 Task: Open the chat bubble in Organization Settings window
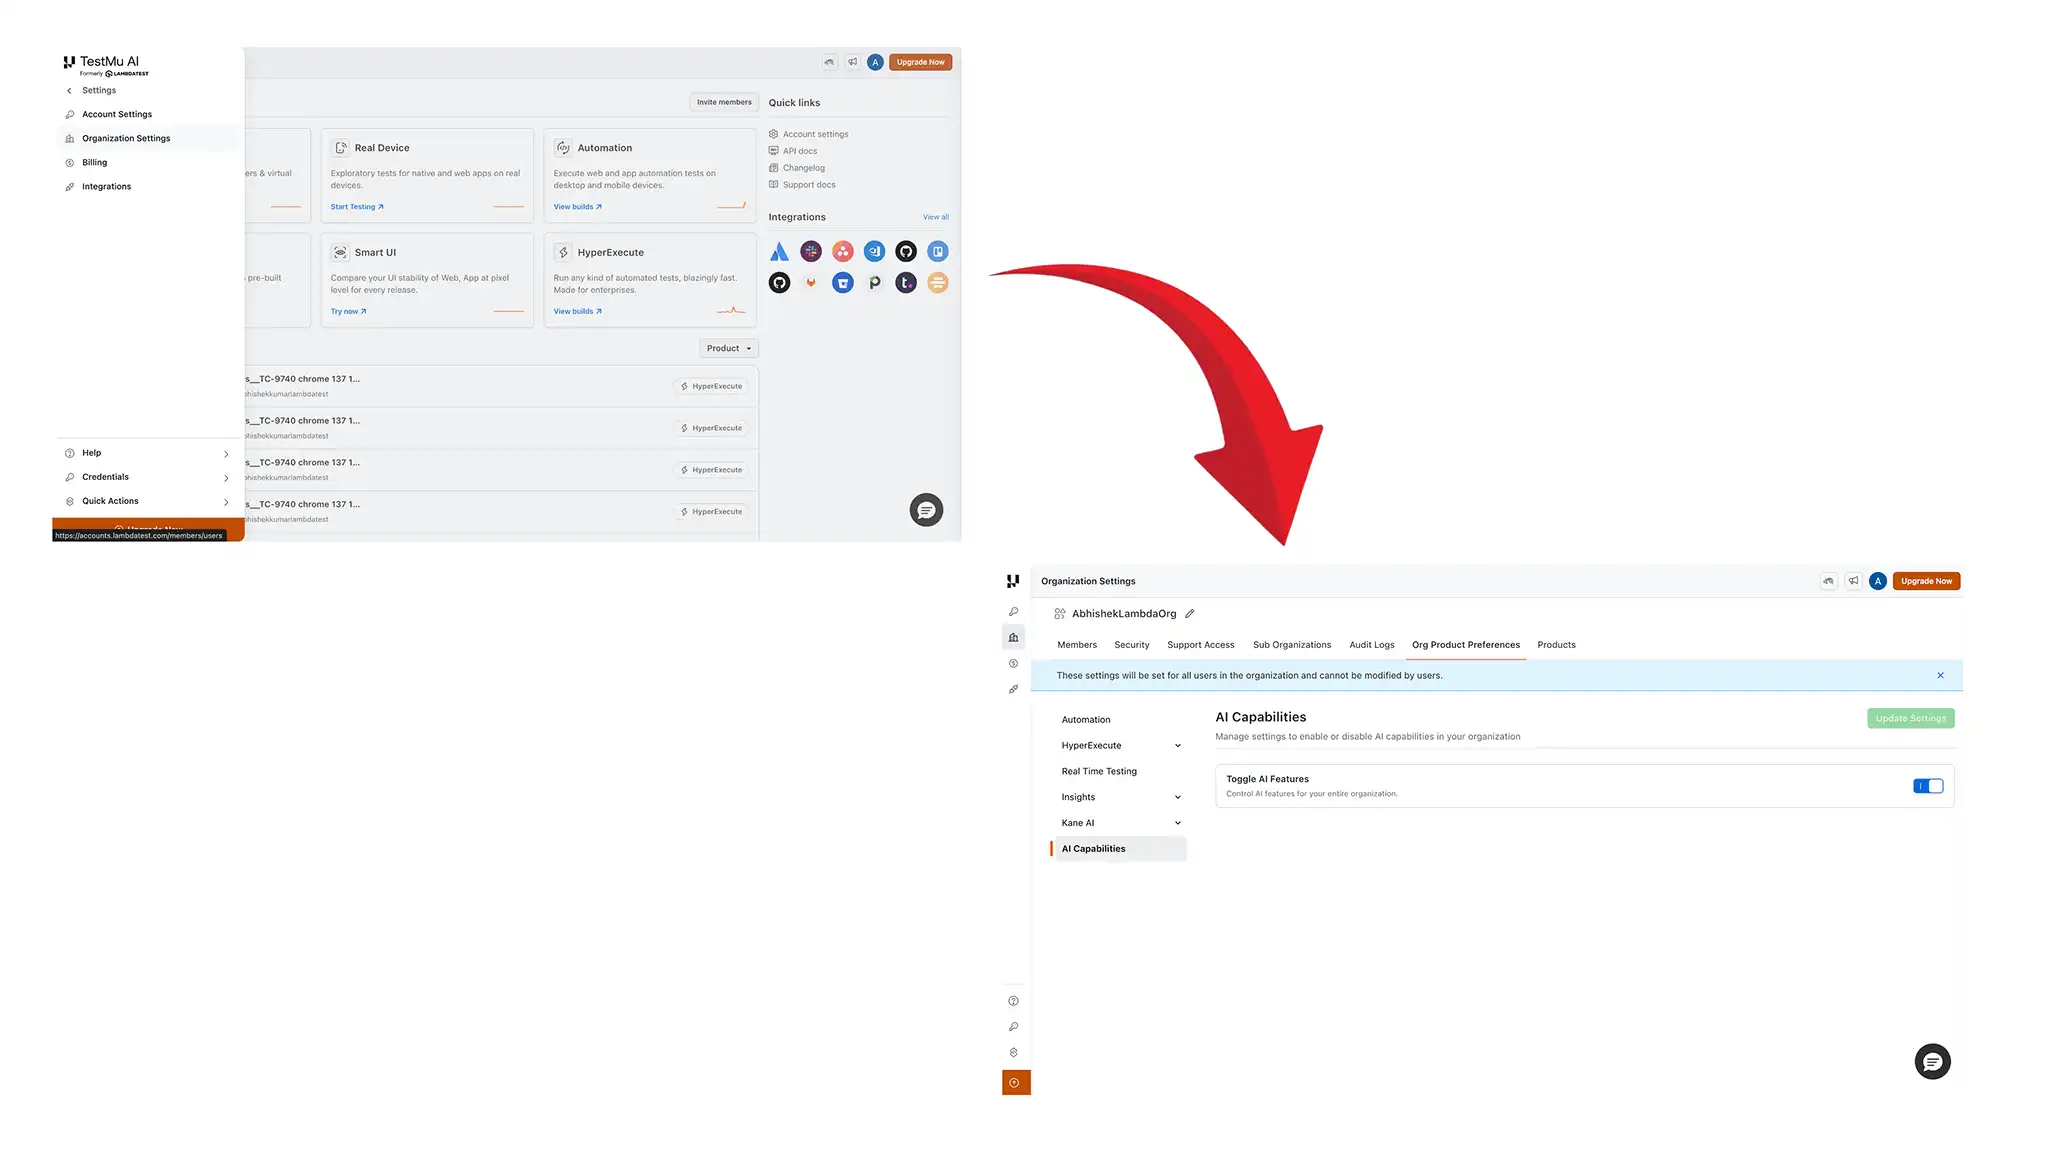tap(1932, 1062)
